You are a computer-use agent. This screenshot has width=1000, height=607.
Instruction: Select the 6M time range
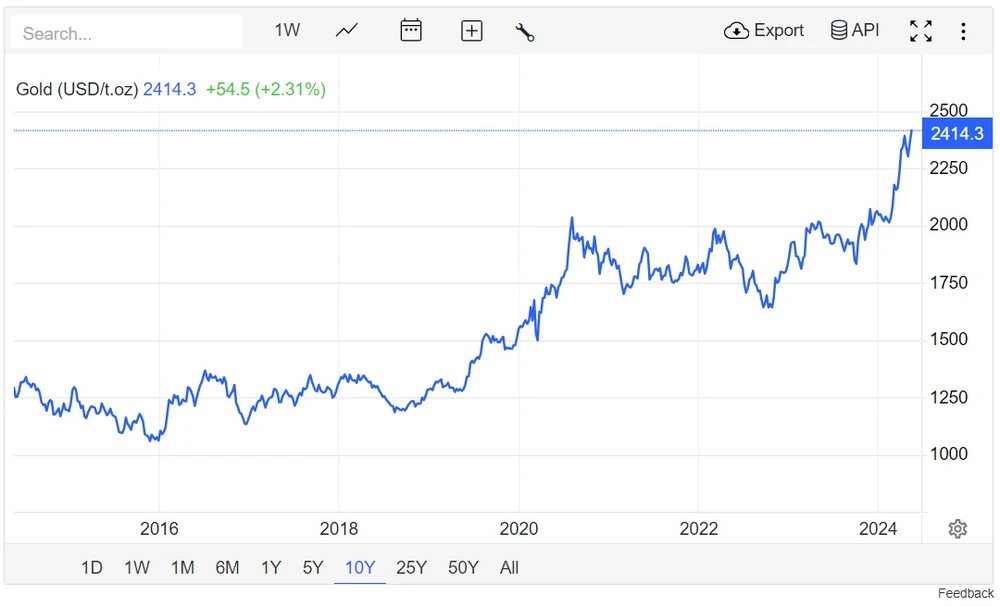click(227, 567)
